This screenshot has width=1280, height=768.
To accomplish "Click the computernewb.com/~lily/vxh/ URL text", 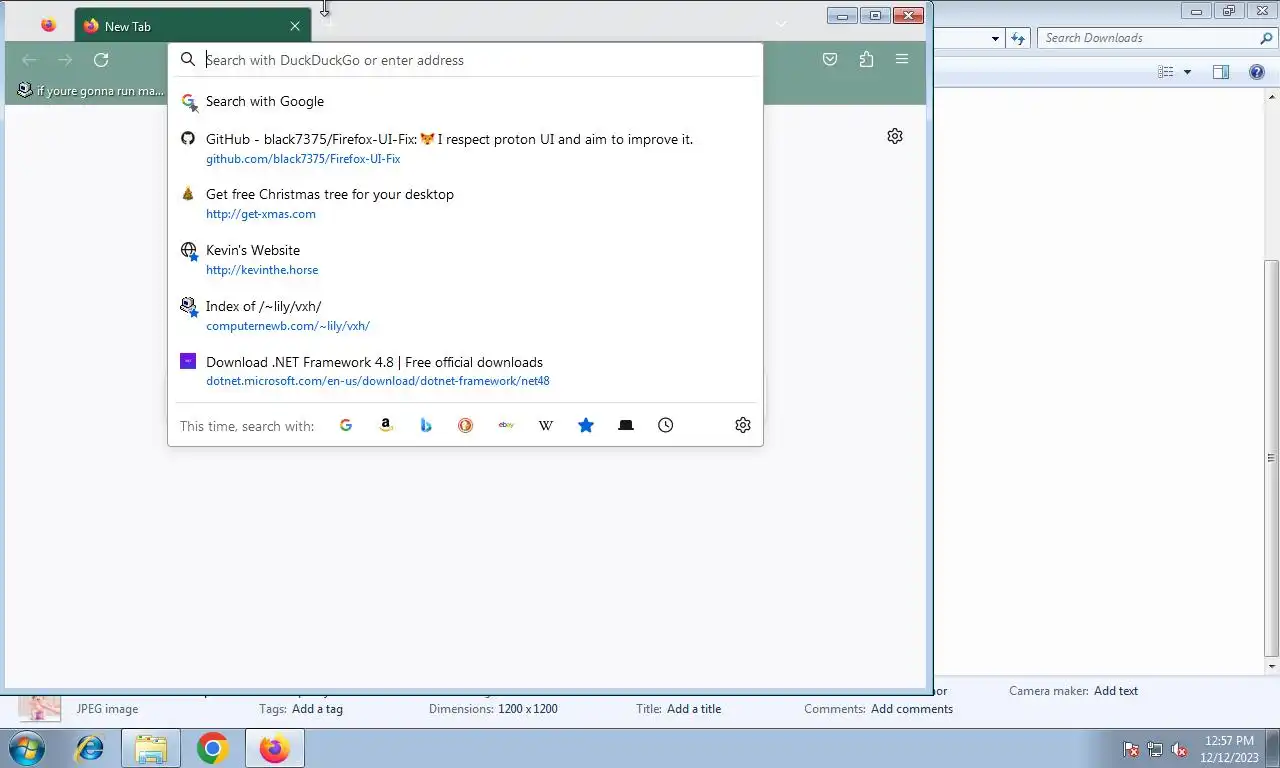I will pyautogui.click(x=288, y=326).
